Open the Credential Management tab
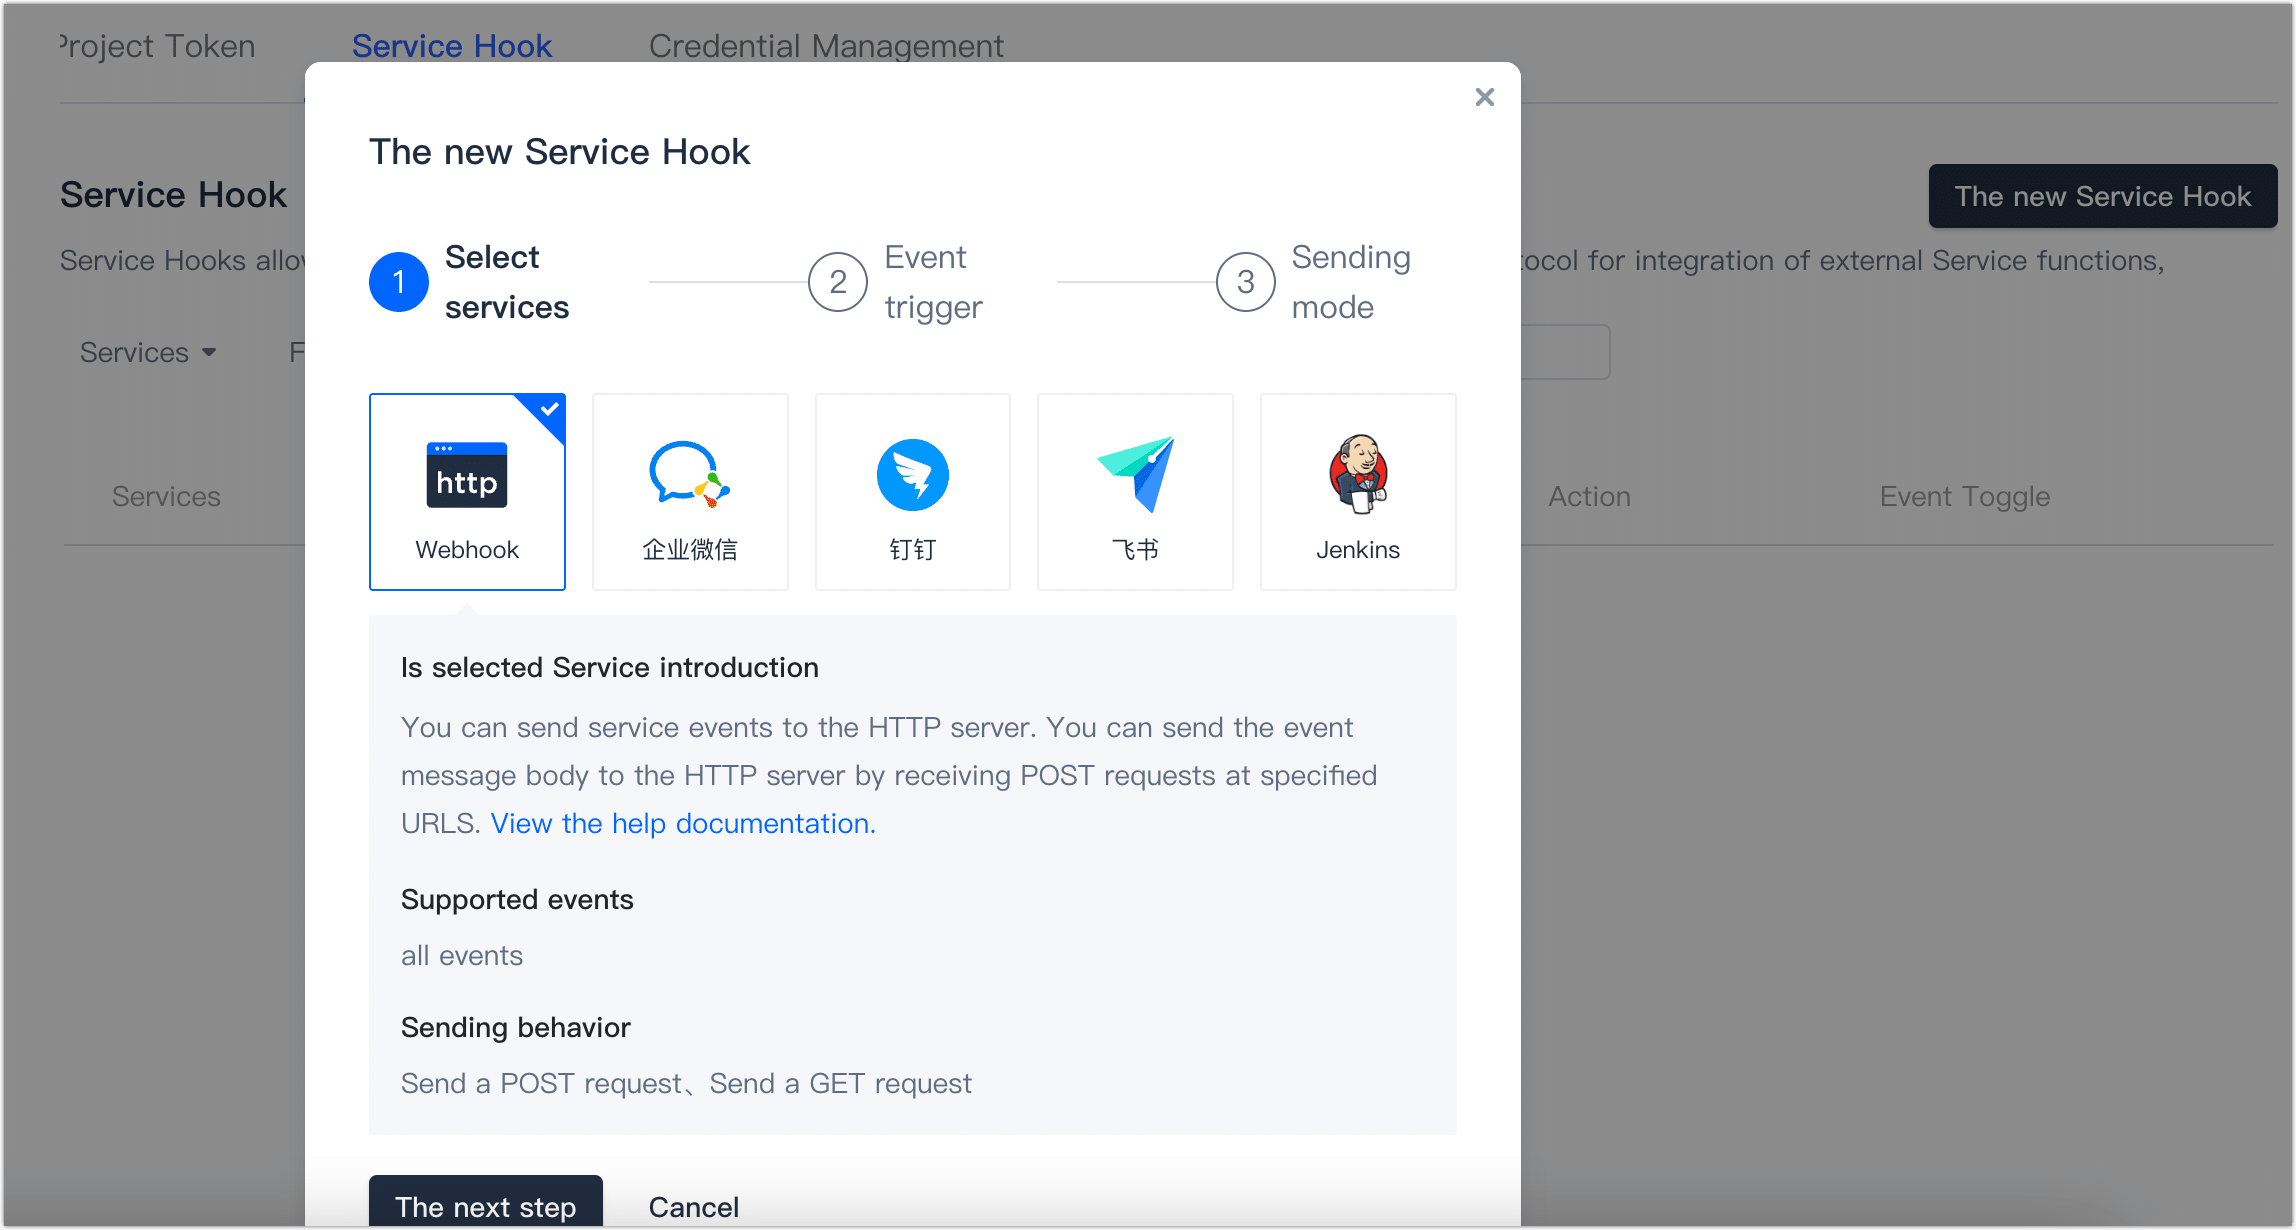The height and width of the screenshot is (1230, 2296). tap(825, 46)
